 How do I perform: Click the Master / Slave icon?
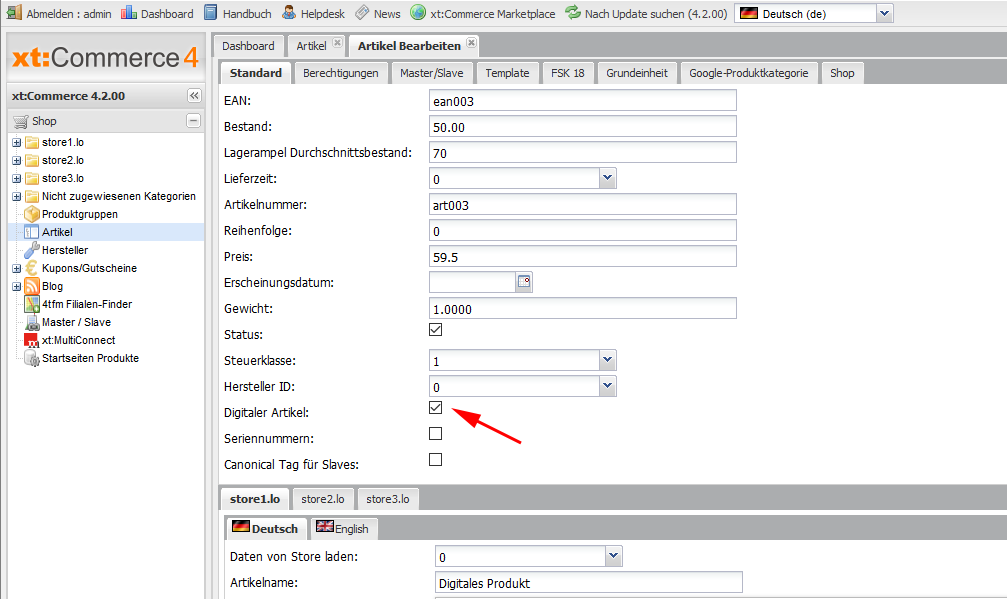[x=31, y=322]
